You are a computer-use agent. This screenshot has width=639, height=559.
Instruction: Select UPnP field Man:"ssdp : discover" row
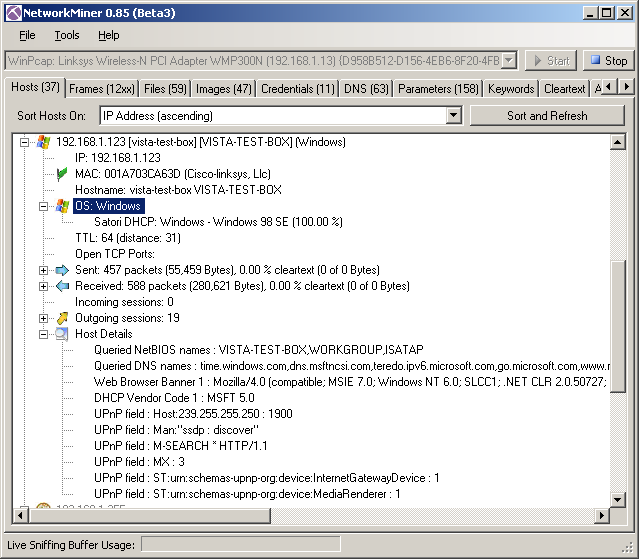click(176, 430)
